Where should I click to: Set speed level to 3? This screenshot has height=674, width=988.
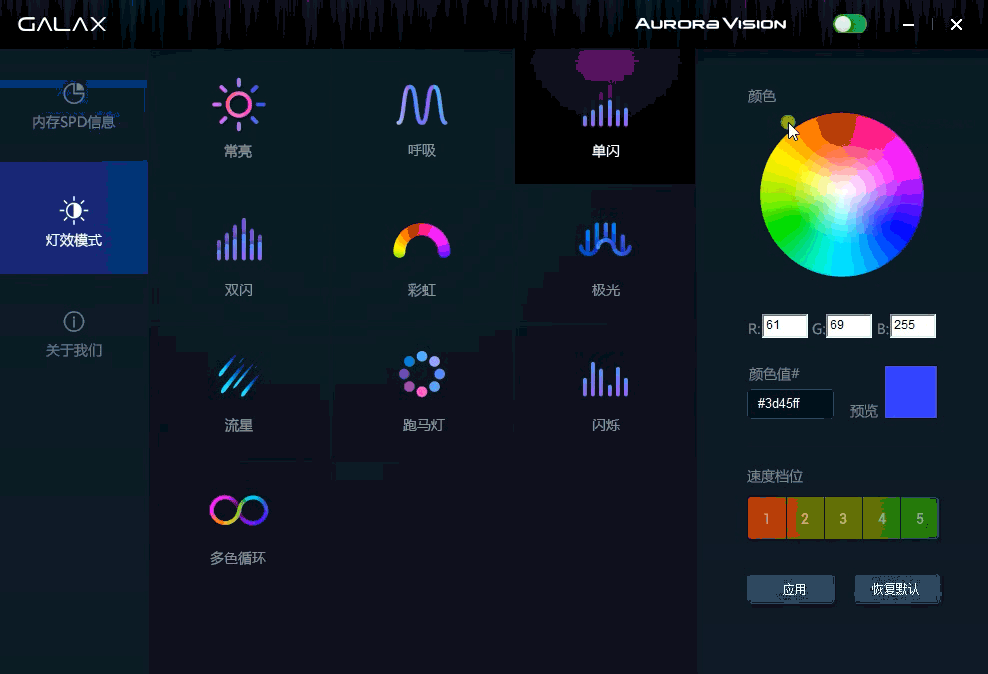coord(843,518)
